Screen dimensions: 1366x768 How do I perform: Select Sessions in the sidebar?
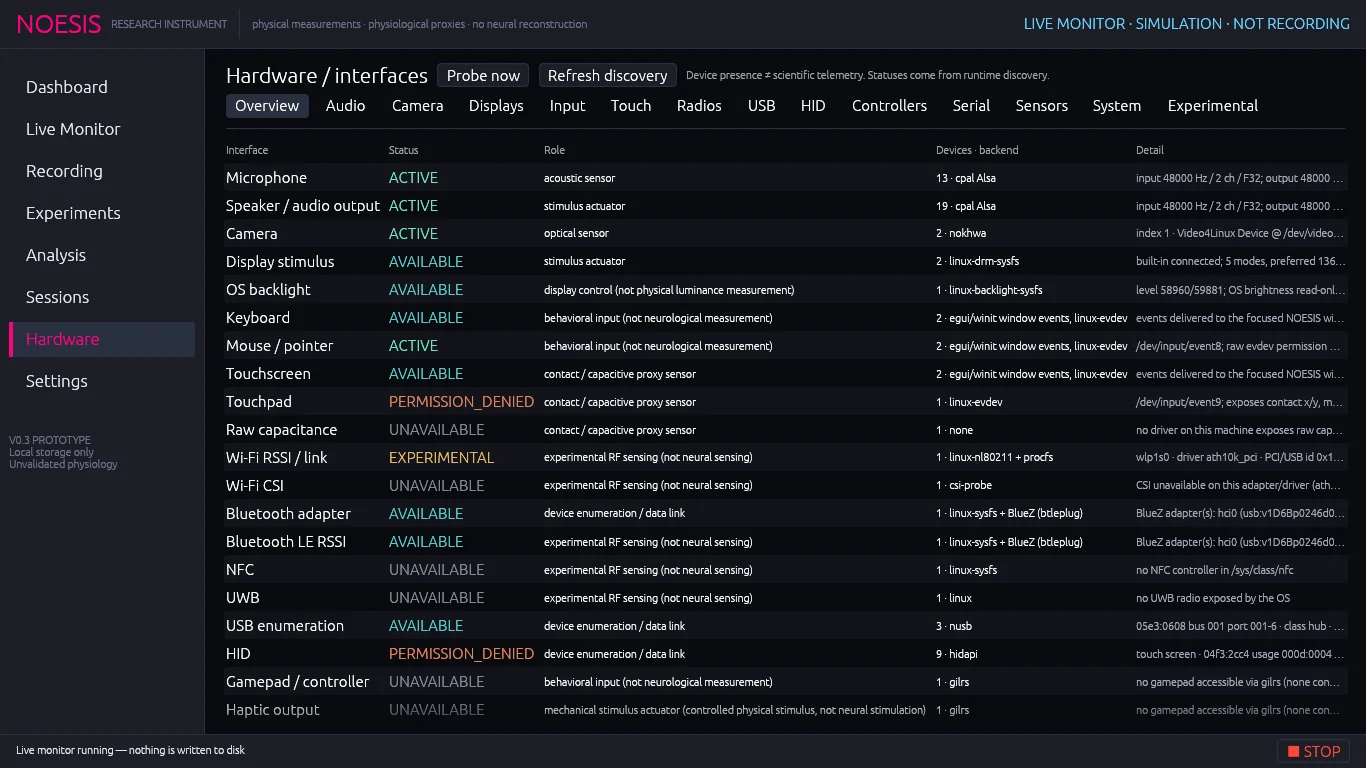click(58, 297)
